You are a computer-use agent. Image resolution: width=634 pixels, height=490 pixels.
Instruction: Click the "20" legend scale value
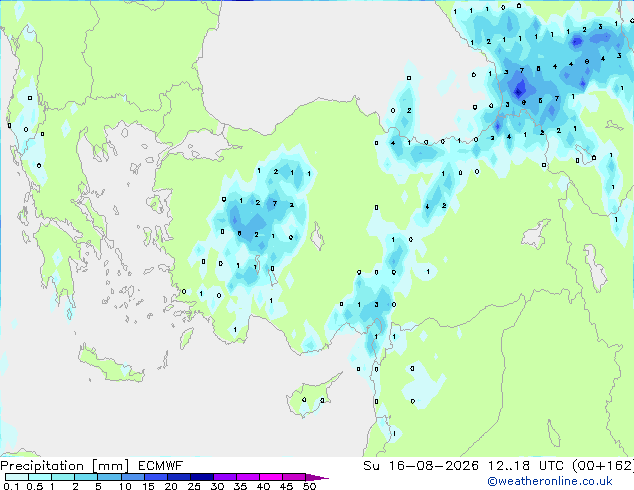pyautogui.click(x=171, y=486)
